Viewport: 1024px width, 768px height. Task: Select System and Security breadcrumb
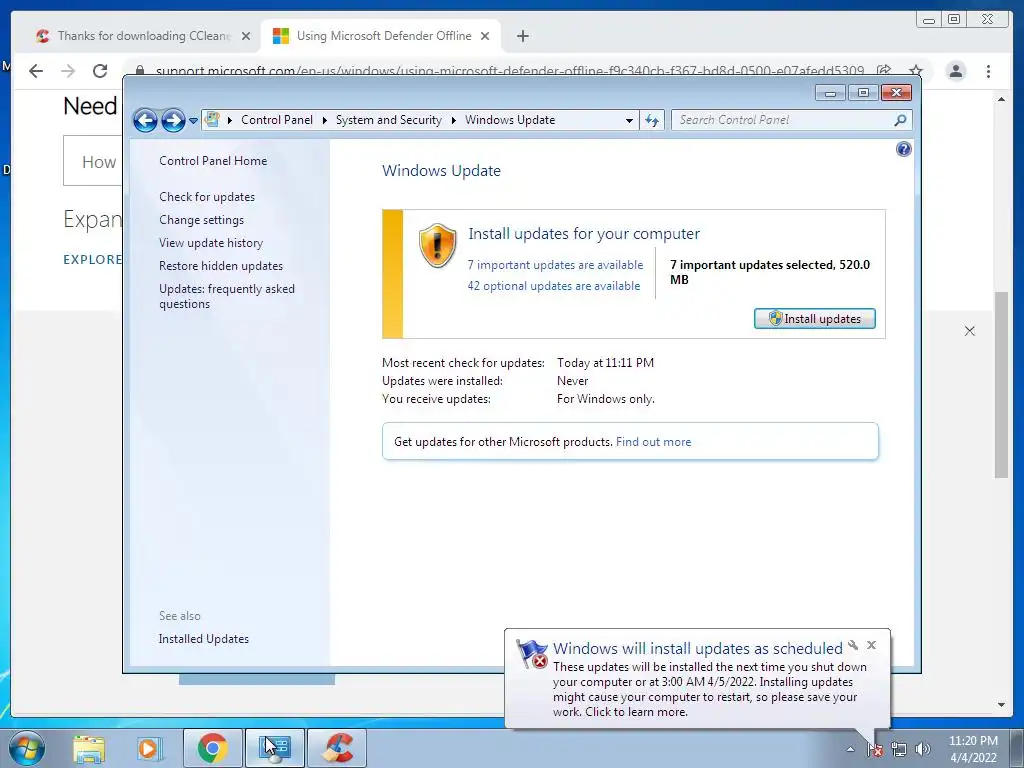389,120
